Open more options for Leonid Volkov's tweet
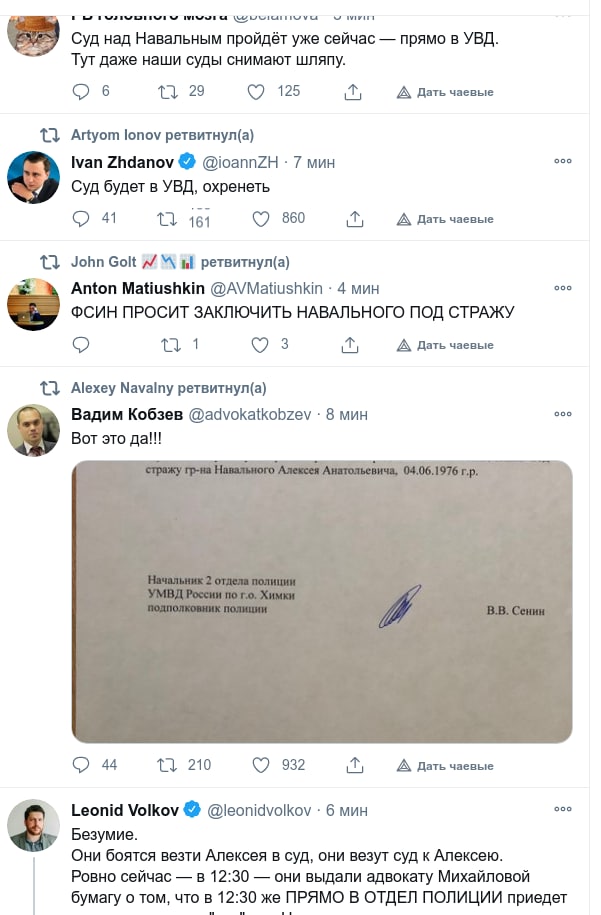 pyautogui.click(x=562, y=809)
